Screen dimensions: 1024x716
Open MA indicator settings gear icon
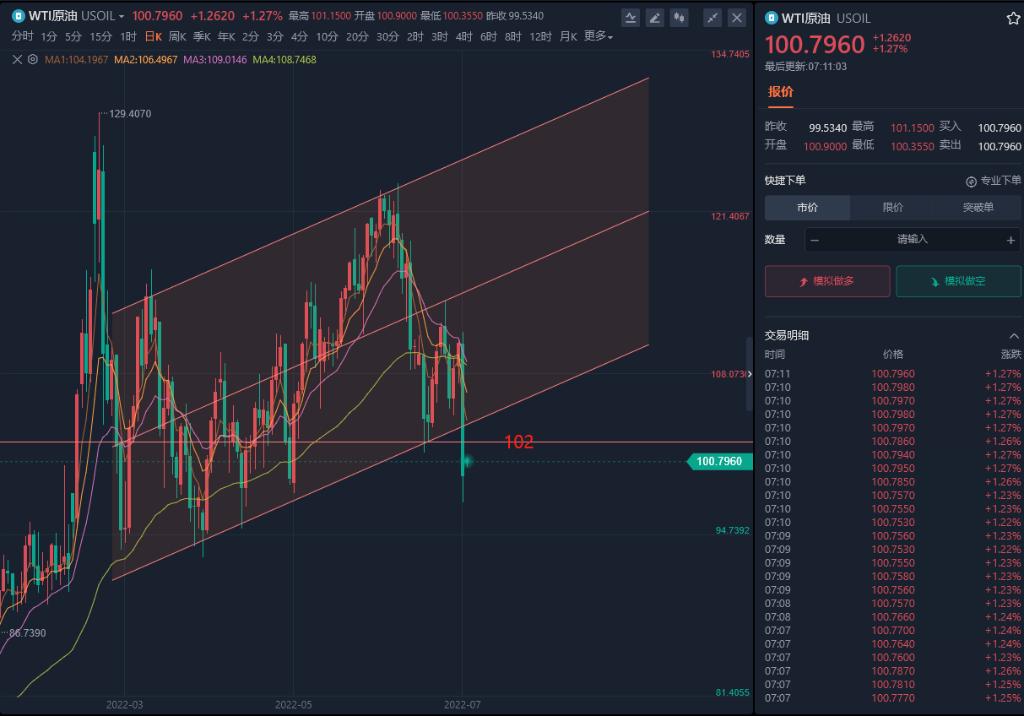tap(33, 59)
